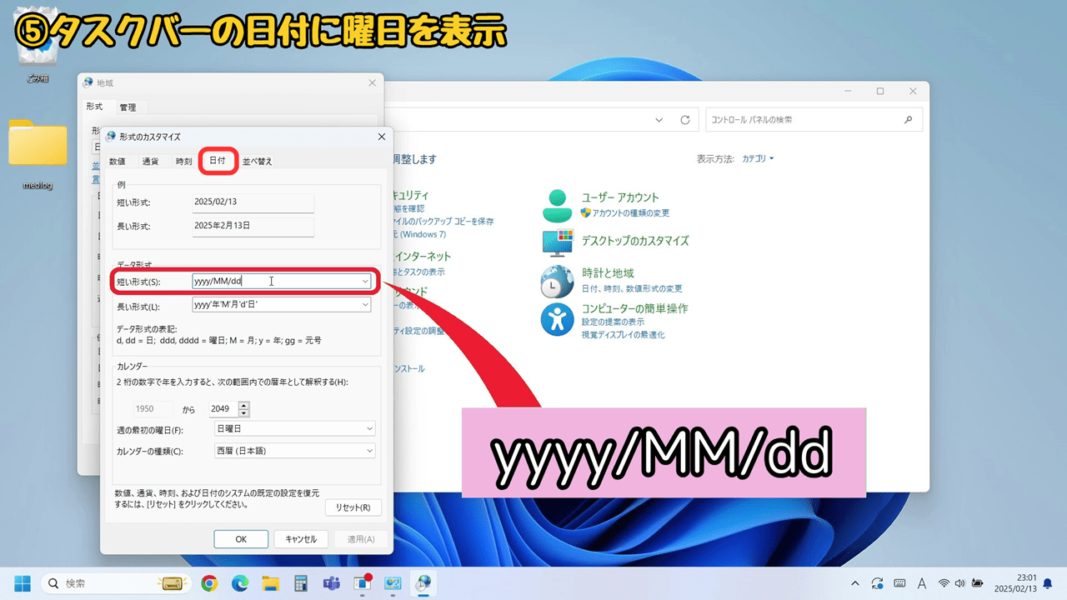Launch Chrome from the taskbar

[209, 583]
